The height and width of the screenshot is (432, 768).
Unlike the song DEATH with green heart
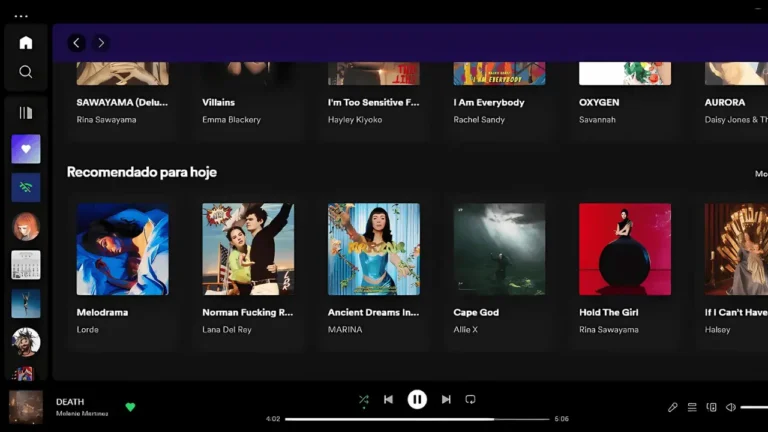click(x=130, y=407)
